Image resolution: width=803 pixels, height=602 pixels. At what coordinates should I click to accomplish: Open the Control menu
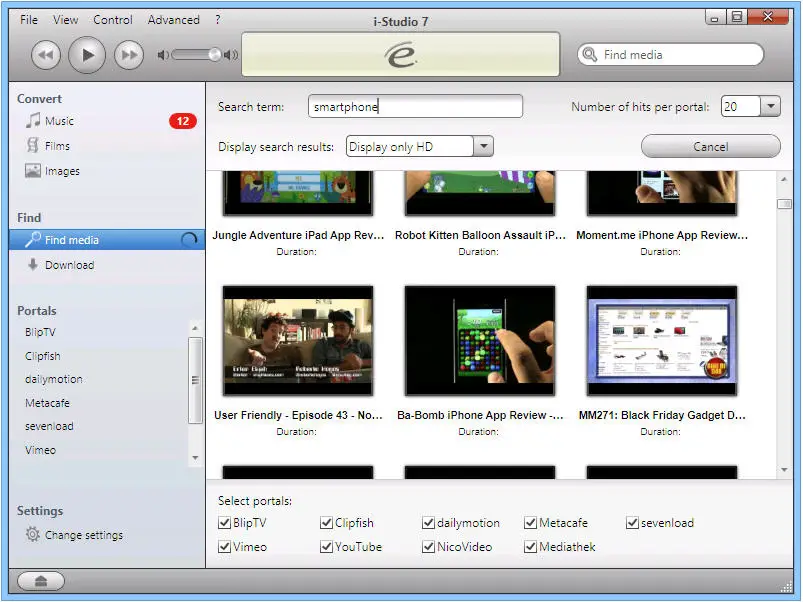pyautogui.click(x=113, y=20)
